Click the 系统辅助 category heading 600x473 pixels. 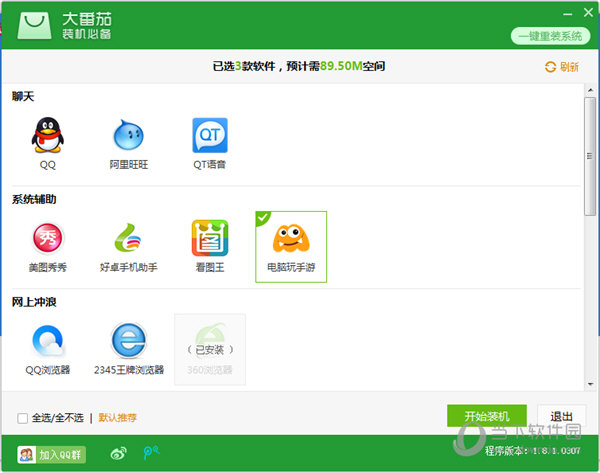pos(34,199)
